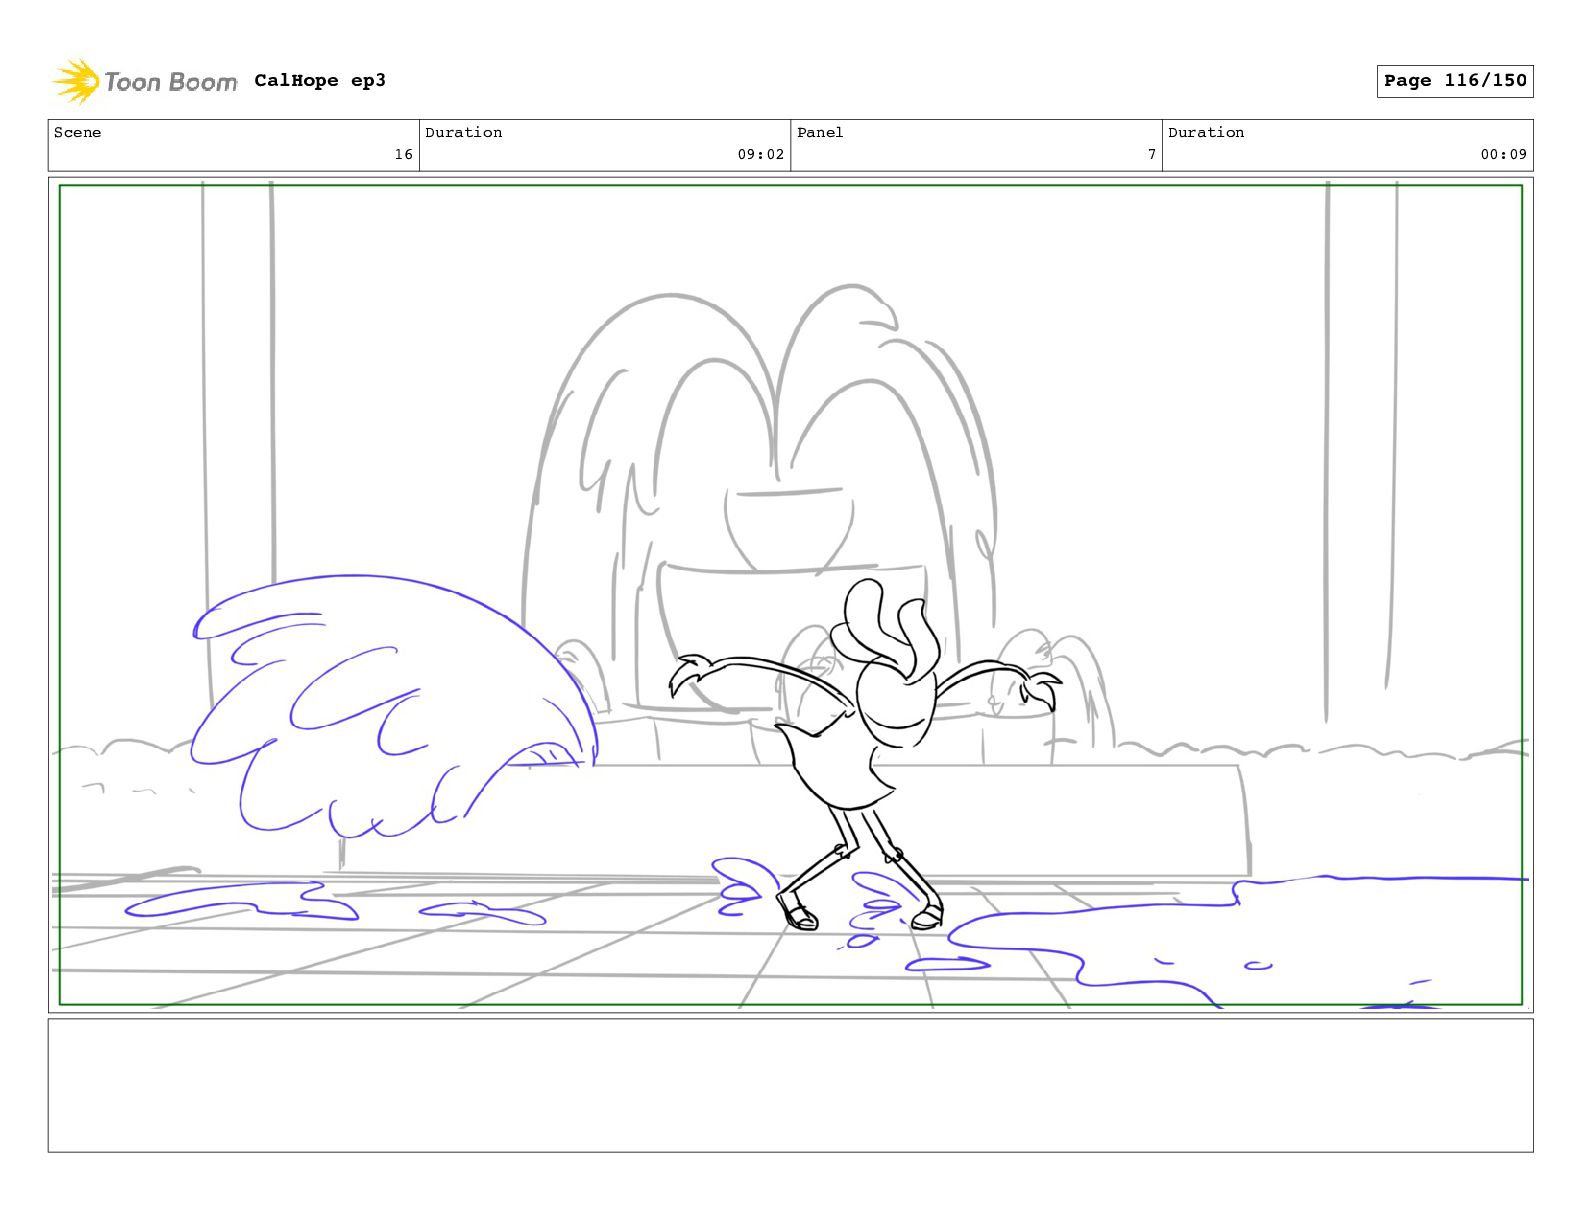Click the Duration label beside Panel cell

[1206, 133]
